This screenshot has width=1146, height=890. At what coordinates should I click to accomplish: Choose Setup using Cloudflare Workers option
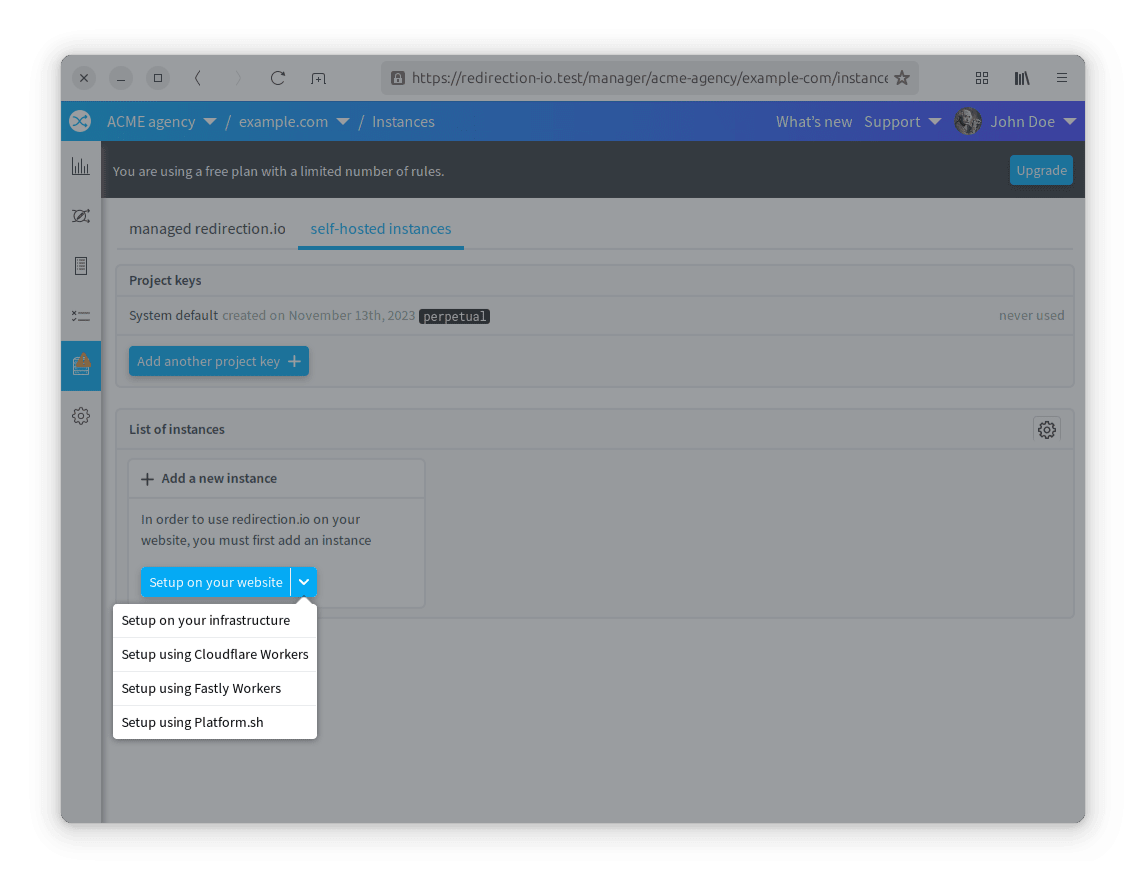214,654
